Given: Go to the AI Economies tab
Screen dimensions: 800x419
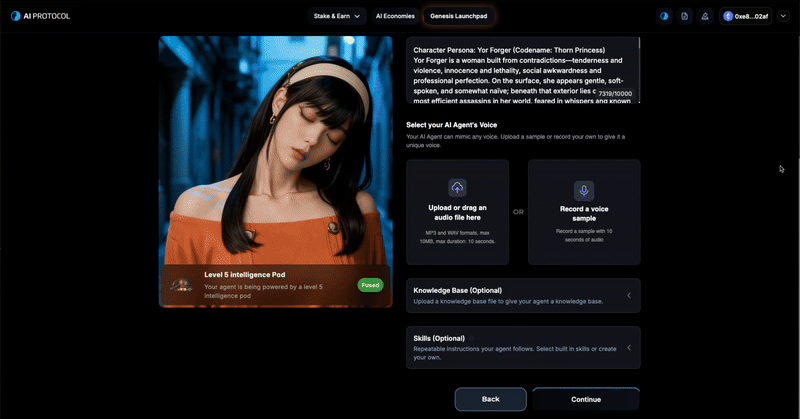Looking at the screenshot, I should [394, 16].
